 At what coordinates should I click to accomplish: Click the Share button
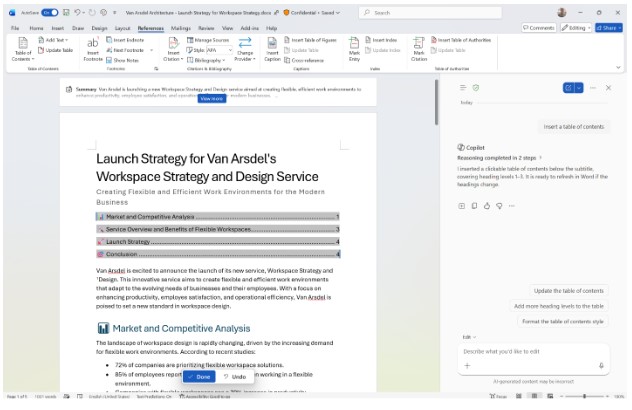point(609,27)
